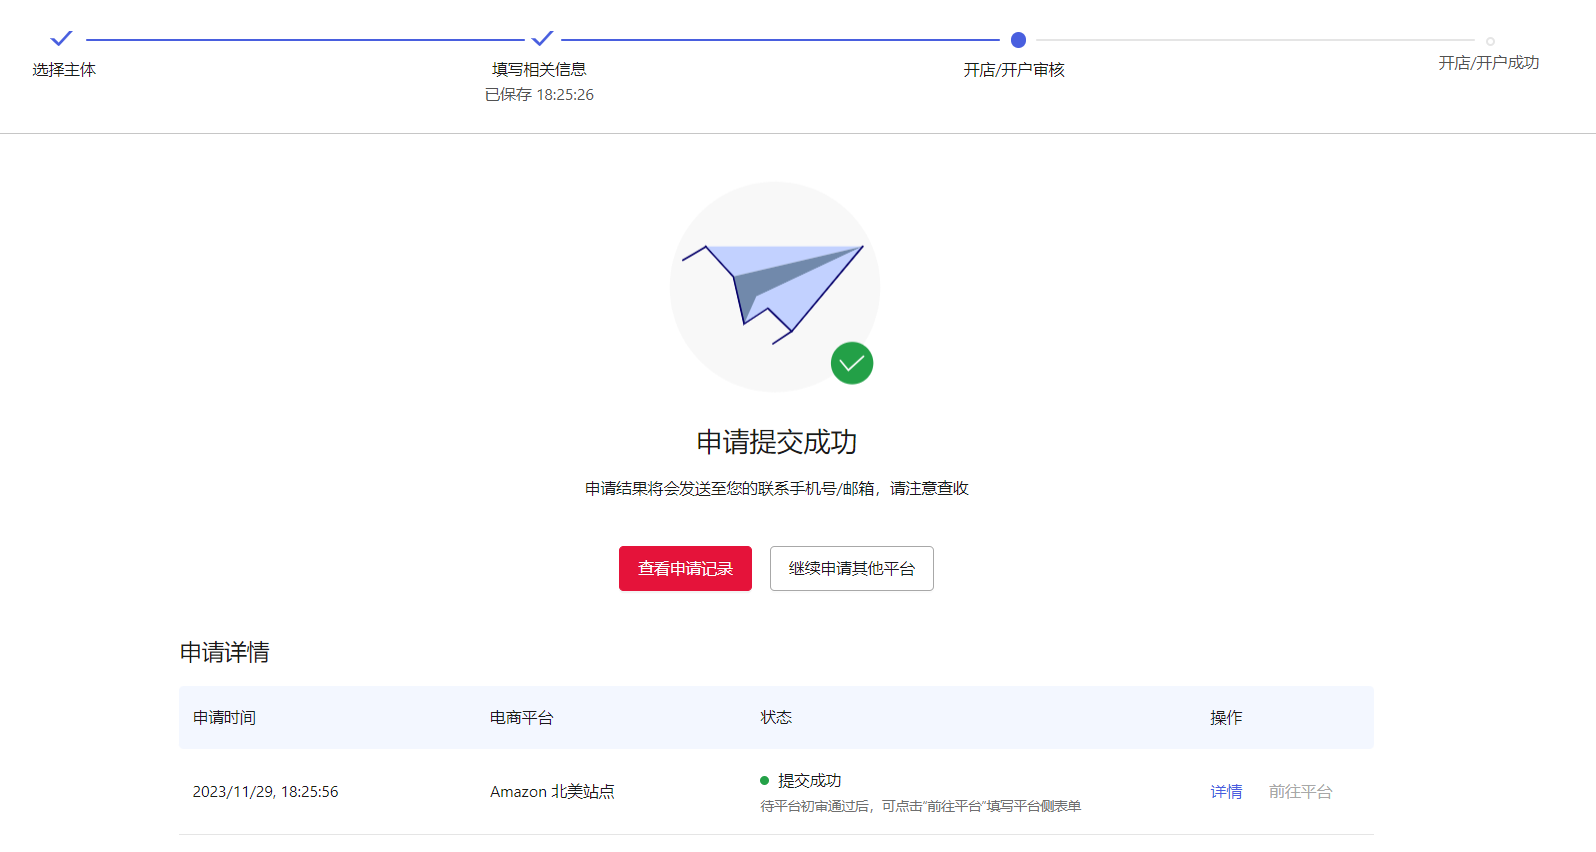Click the paper airplane illustration
The height and width of the screenshot is (852, 1596).
point(773,288)
